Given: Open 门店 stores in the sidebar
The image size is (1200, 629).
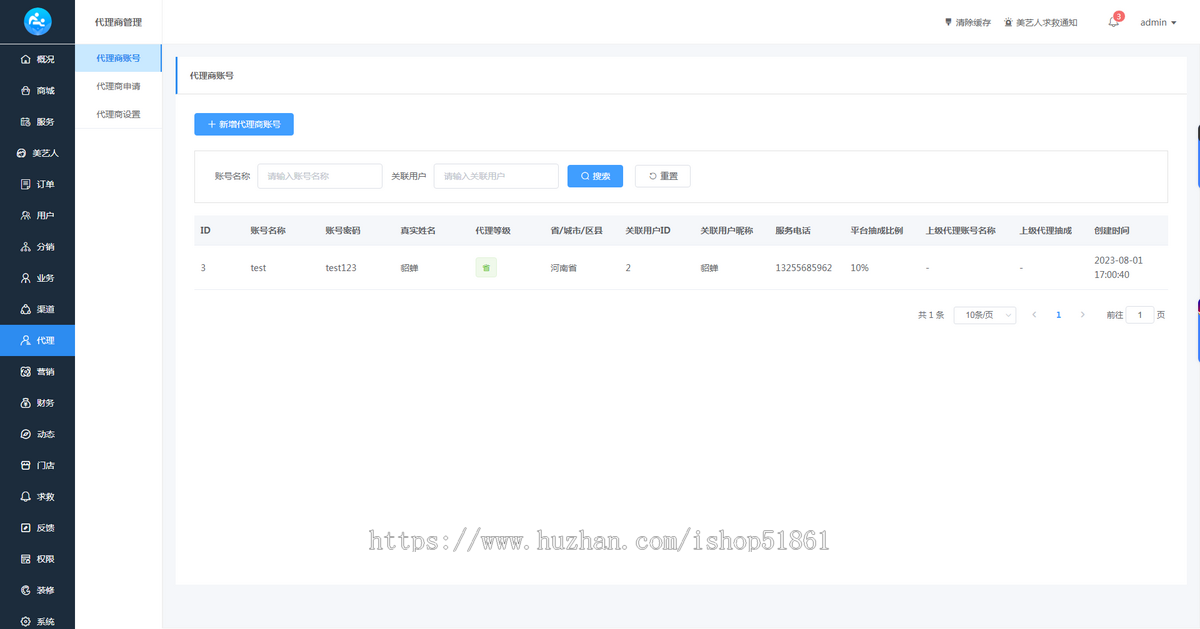Looking at the screenshot, I should 37,465.
